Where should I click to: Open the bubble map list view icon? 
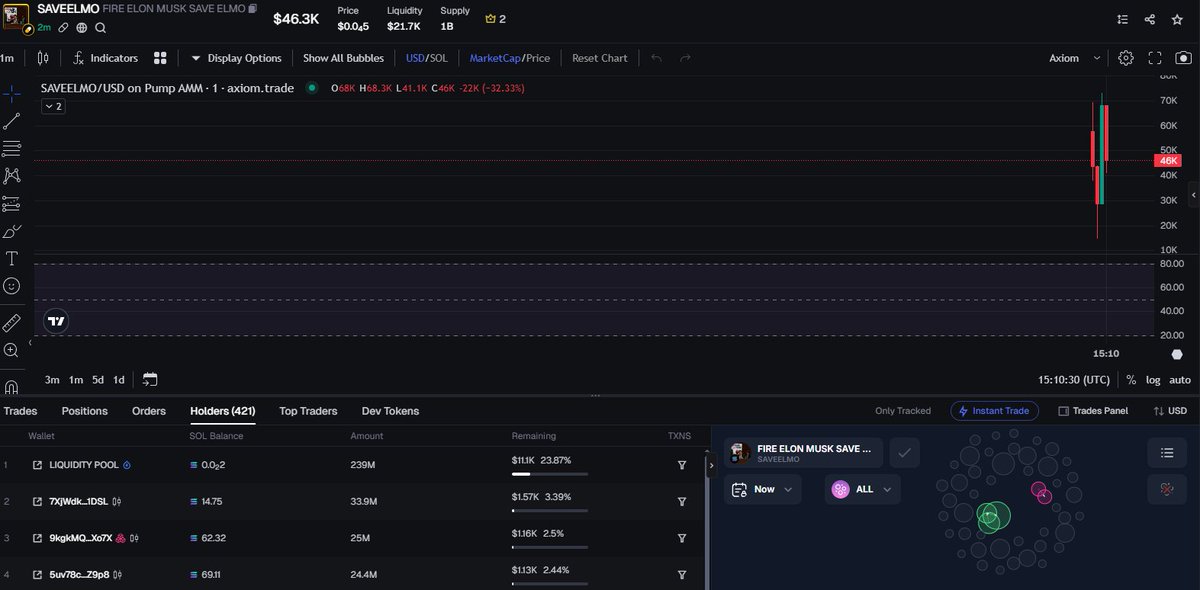click(1167, 453)
